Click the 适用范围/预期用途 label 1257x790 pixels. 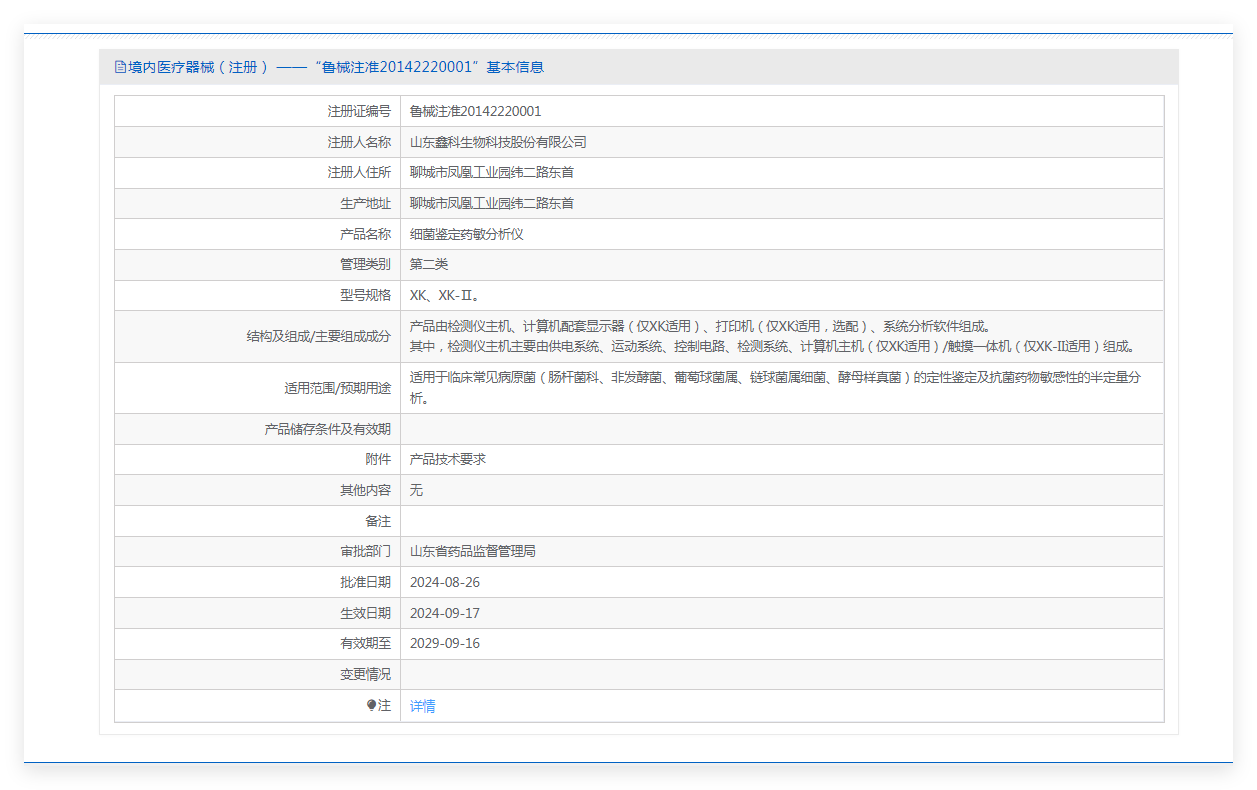tap(338, 388)
